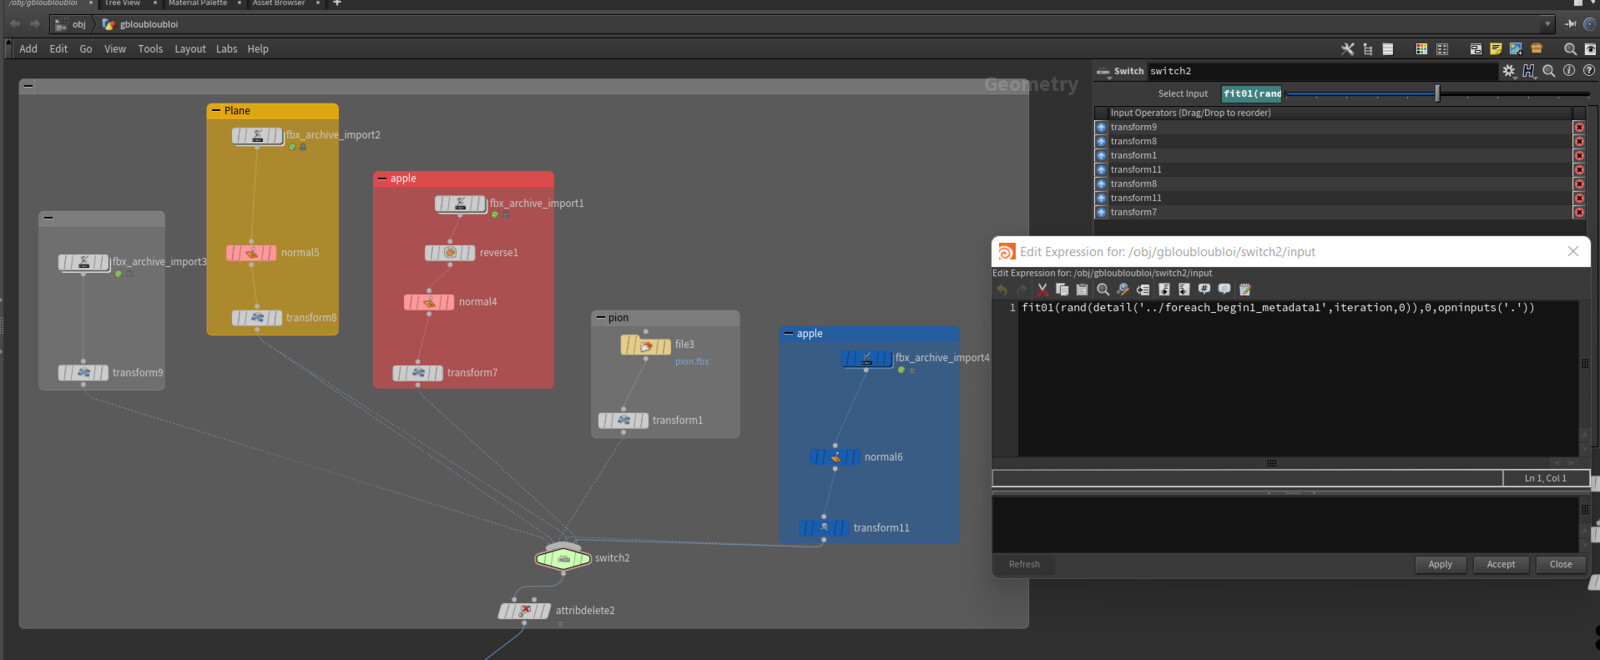Collapse the red apple network box
Viewport: 1600px width, 660px height.
(x=382, y=179)
